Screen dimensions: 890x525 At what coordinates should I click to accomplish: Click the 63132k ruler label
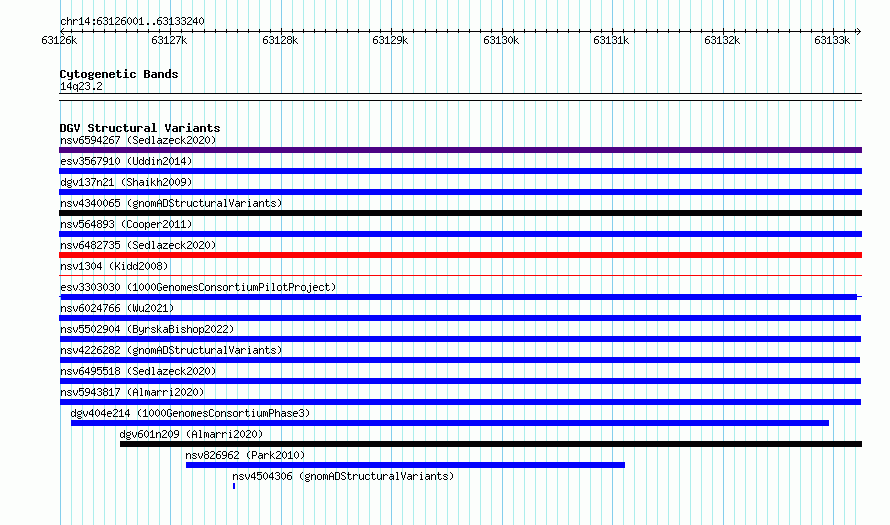[722, 40]
